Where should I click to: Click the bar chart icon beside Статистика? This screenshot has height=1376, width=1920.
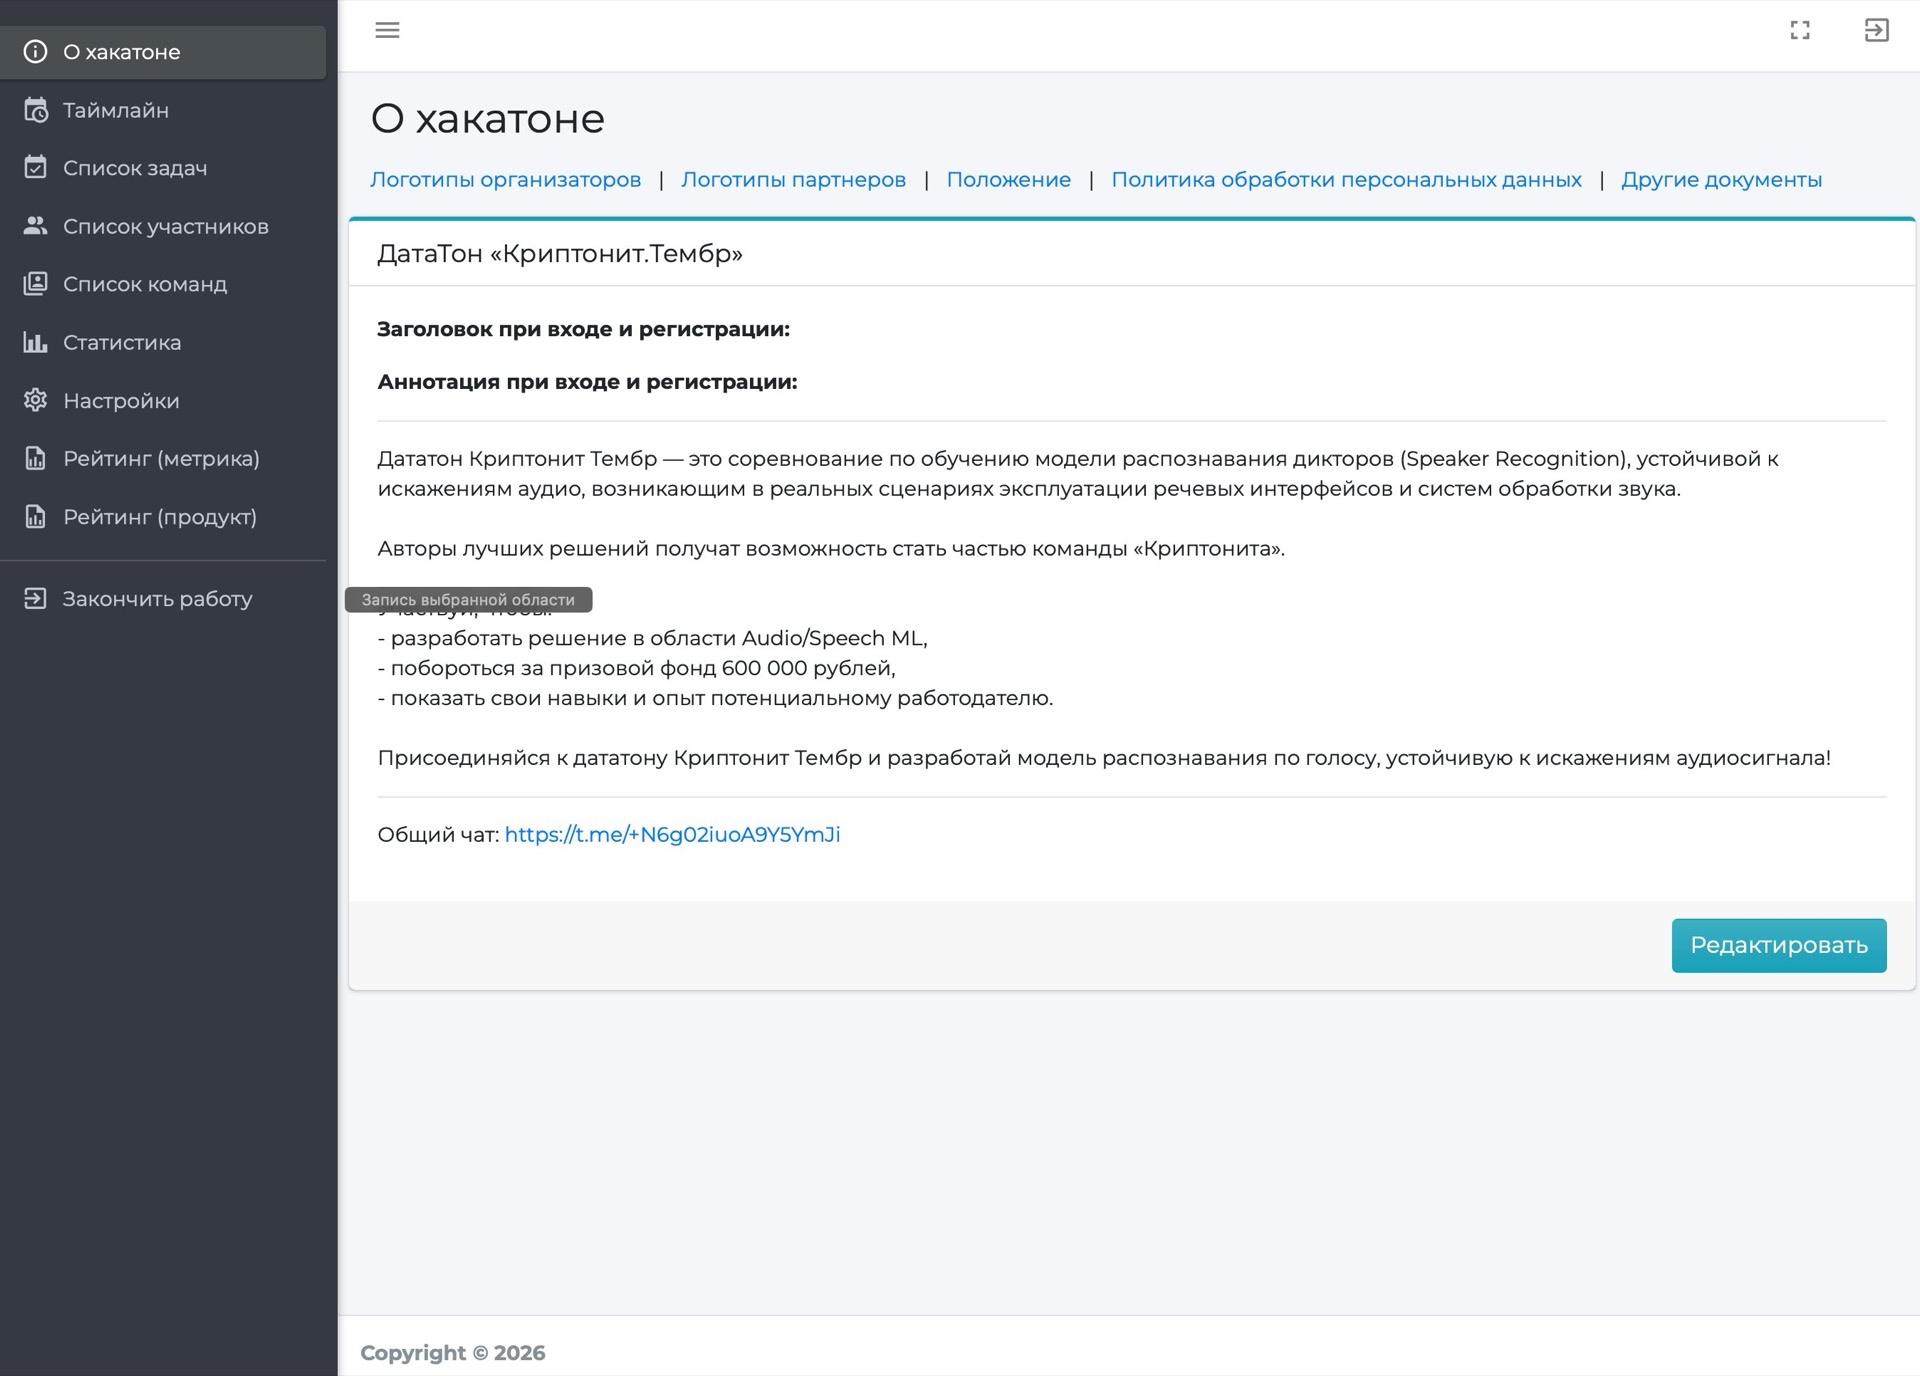click(35, 342)
